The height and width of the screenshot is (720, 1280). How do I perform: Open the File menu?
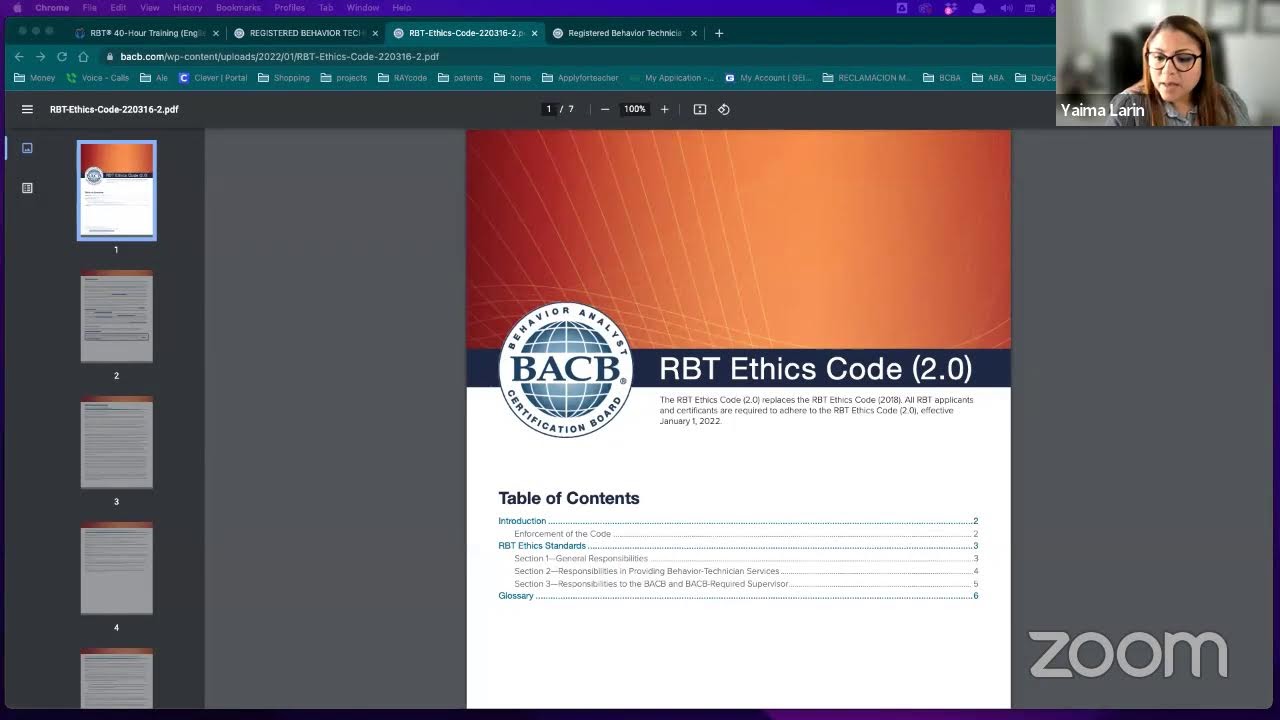(x=89, y=8)
